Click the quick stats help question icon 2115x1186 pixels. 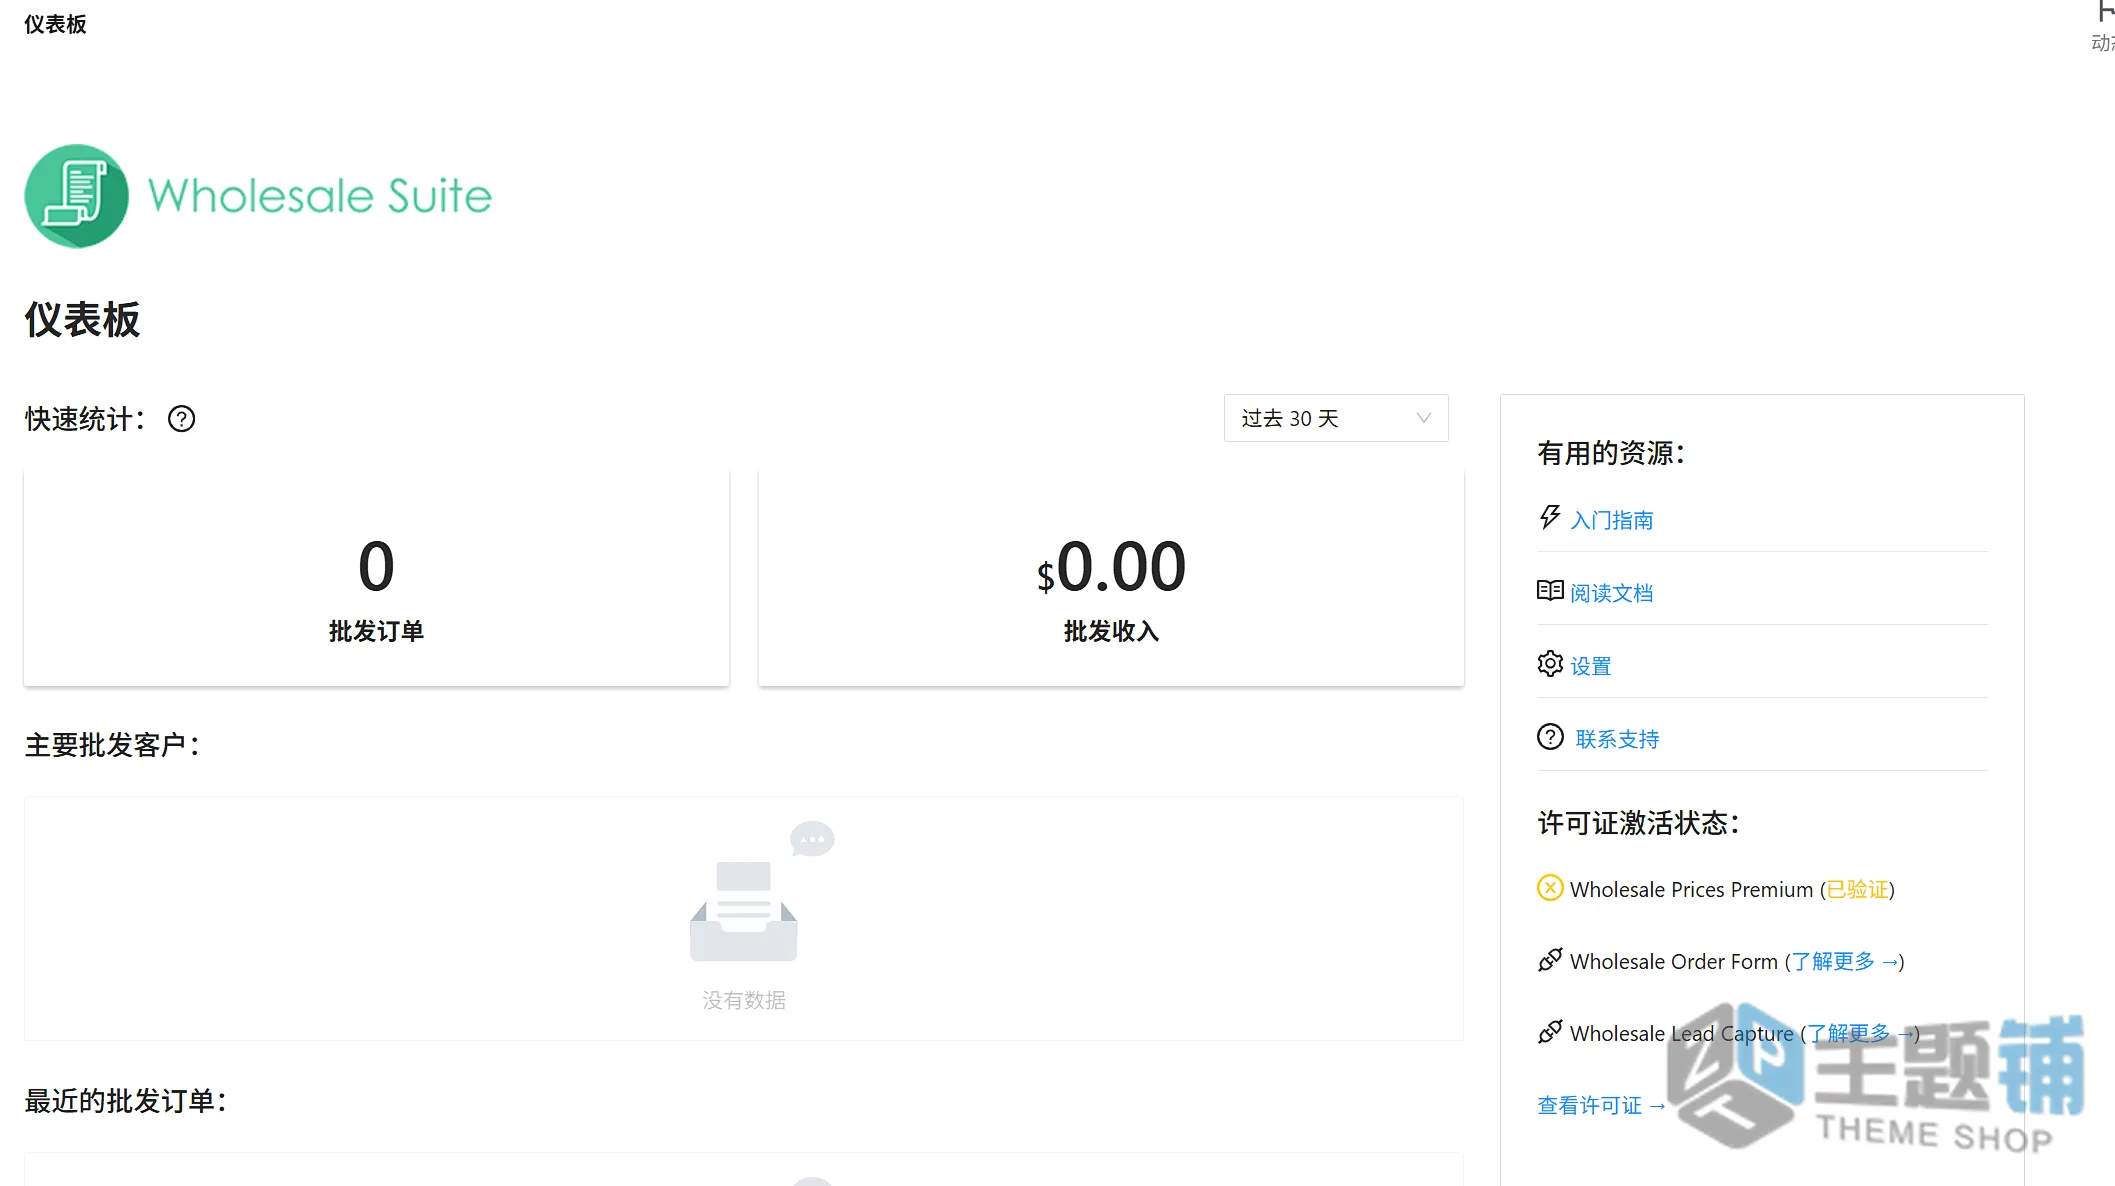click(x=181, y=419)
